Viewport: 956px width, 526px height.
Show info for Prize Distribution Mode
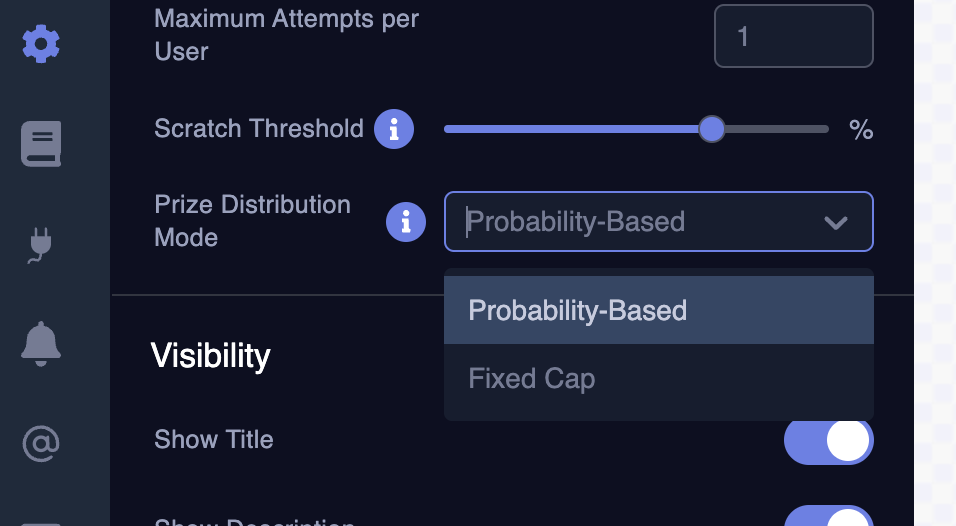[x=406, y=222]
